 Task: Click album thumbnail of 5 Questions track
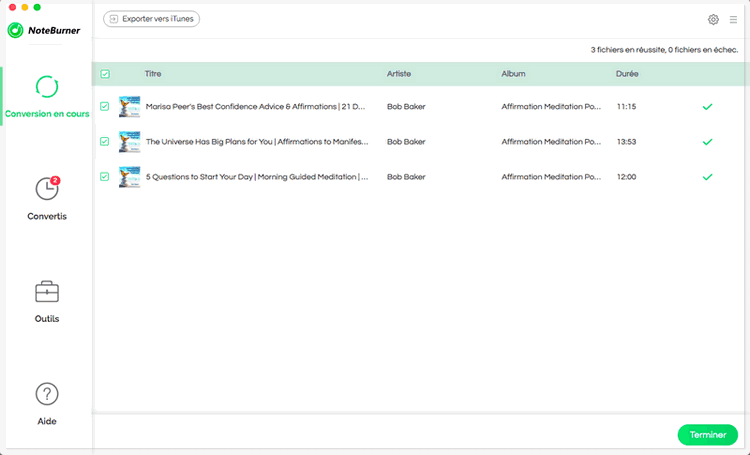[130, 177]
